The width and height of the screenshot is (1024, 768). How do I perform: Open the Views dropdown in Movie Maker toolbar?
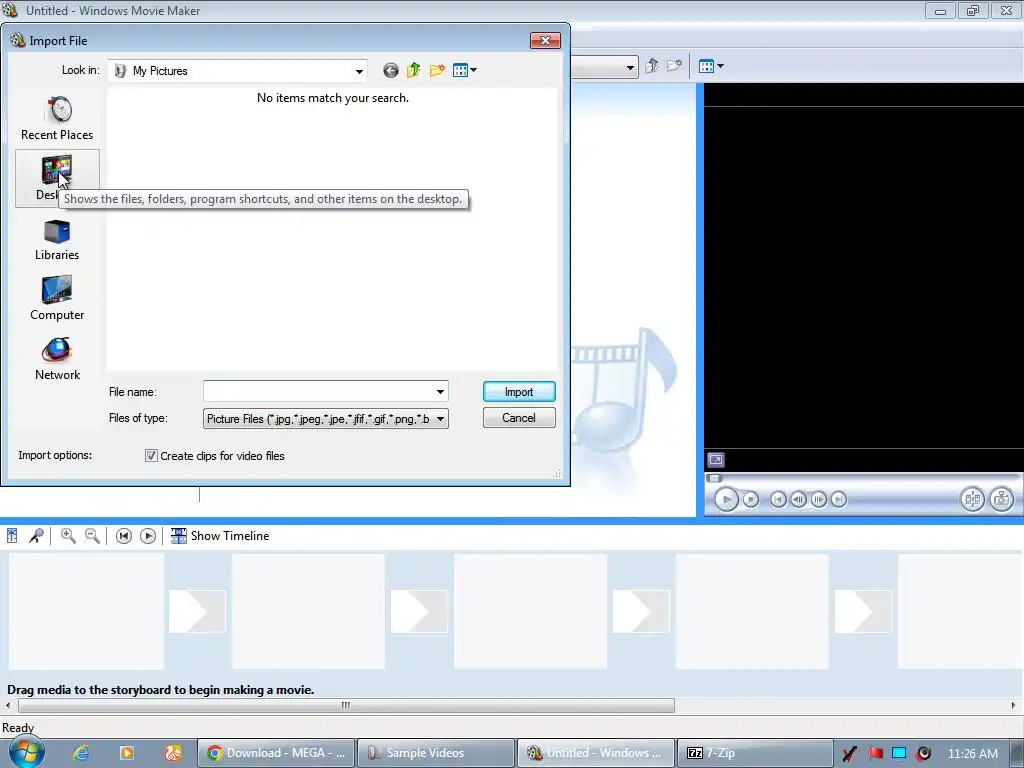click(711, 66)
